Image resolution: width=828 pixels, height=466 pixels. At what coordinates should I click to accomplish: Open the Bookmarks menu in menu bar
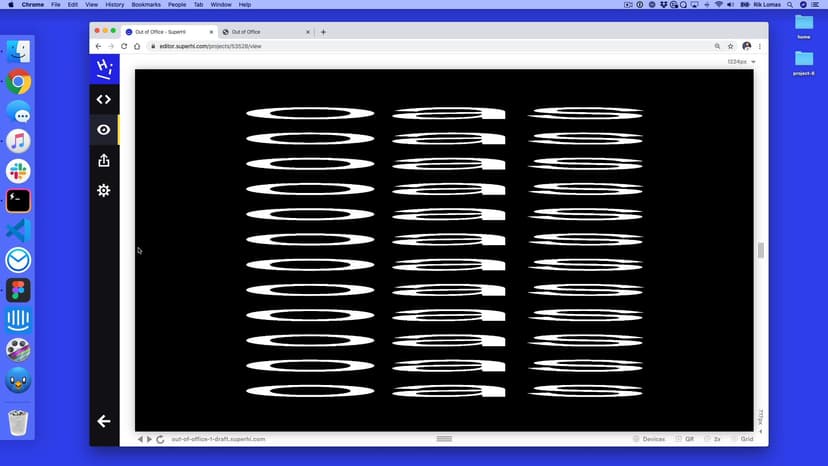click(146, 5)
